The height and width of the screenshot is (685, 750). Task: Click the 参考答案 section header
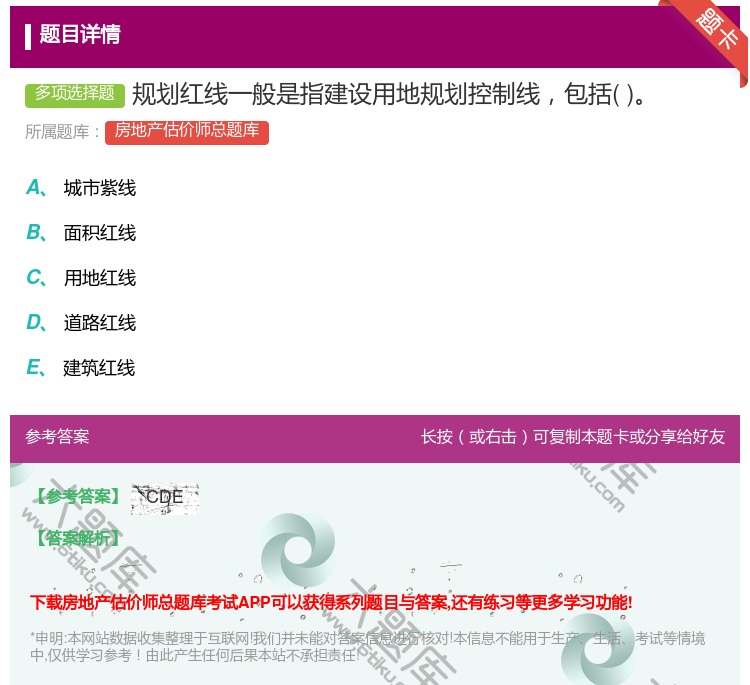click(57, 436)
